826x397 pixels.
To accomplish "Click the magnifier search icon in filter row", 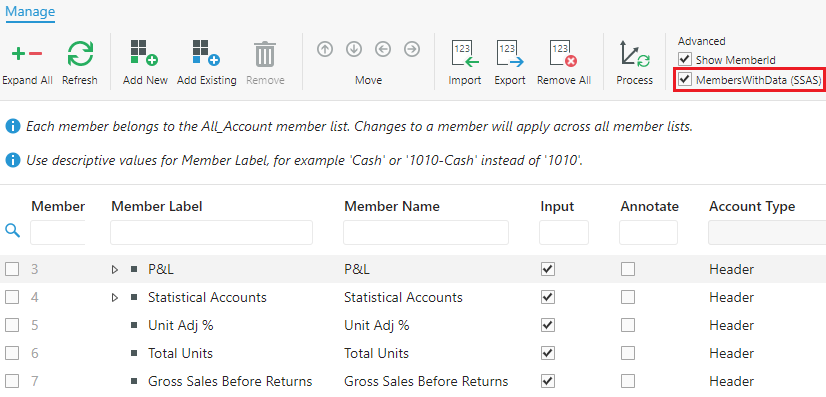I will 13,230.
